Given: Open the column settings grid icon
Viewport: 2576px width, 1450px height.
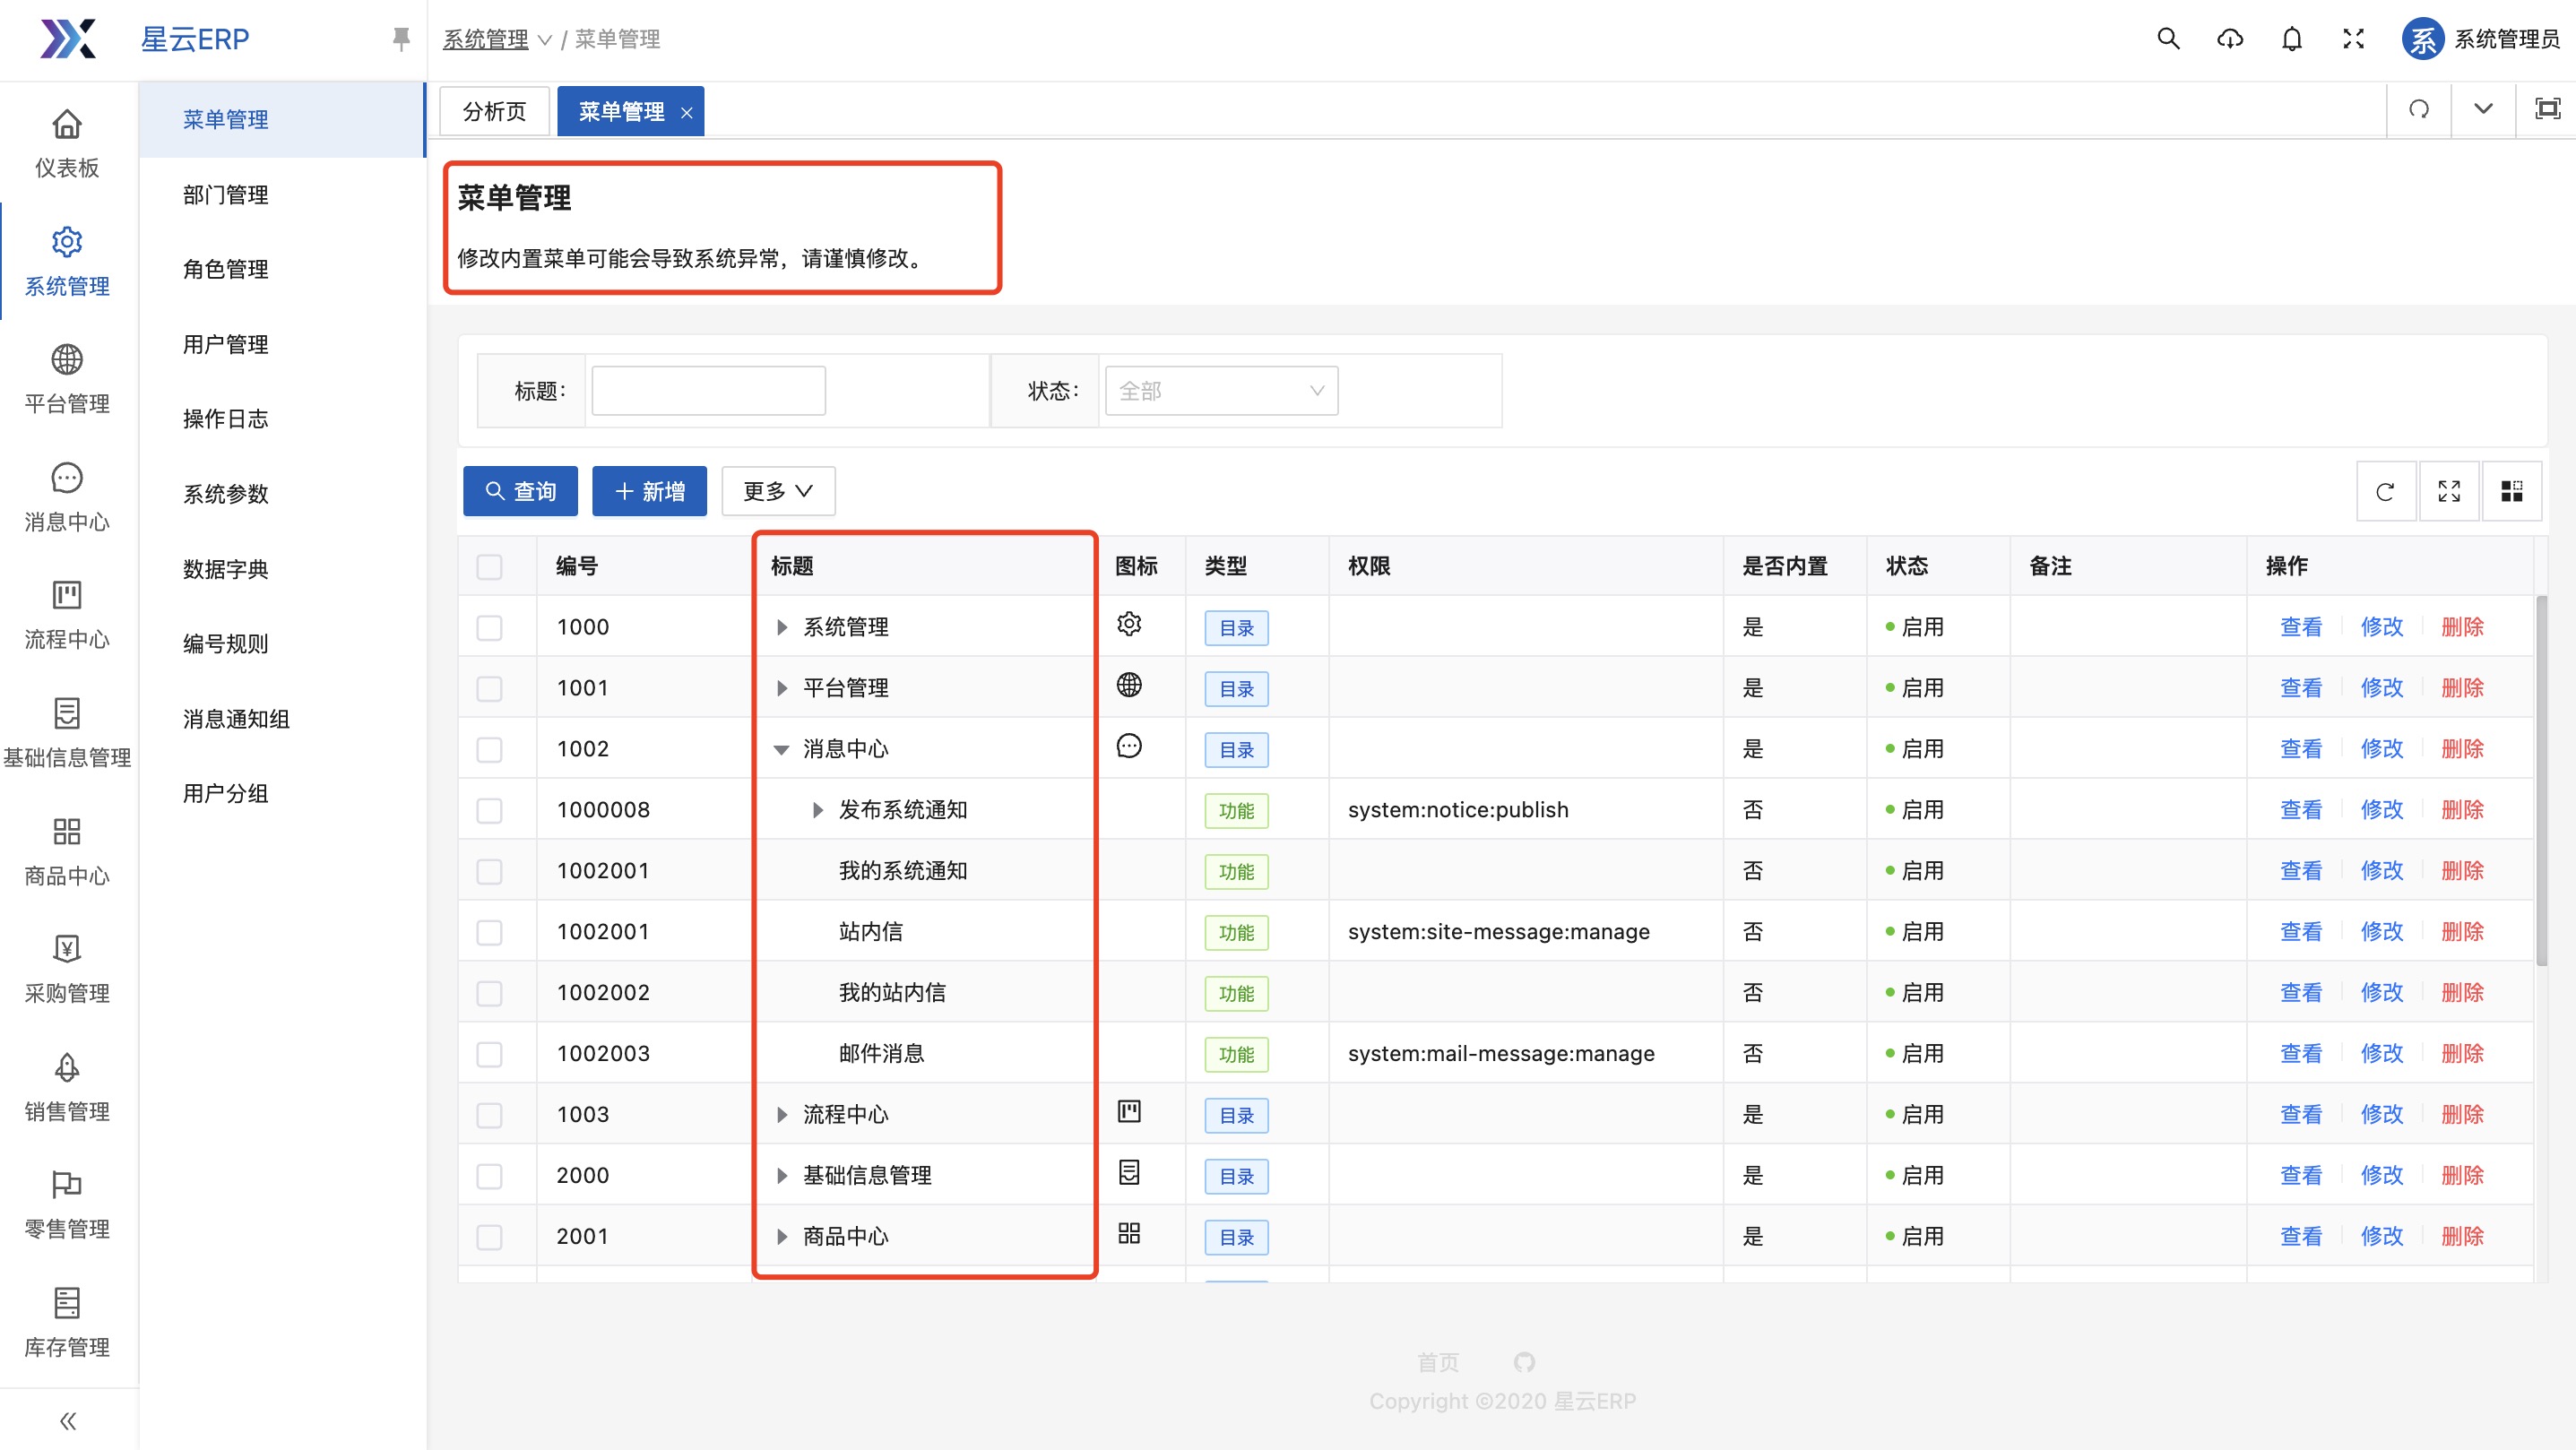Looking at the screenshot, I should tap(2511, 491).
